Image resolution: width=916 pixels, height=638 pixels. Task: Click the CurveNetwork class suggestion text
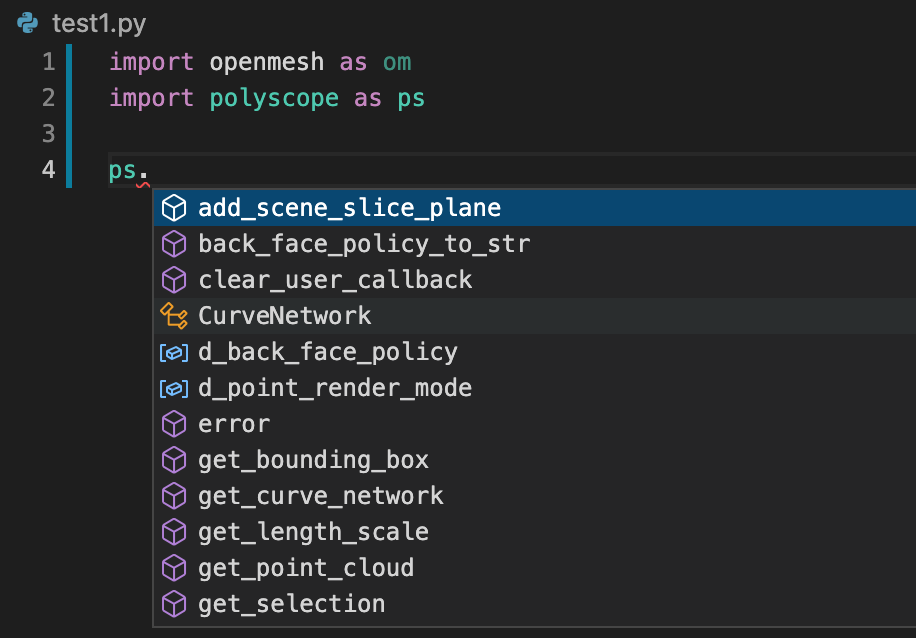click(284, 315)
